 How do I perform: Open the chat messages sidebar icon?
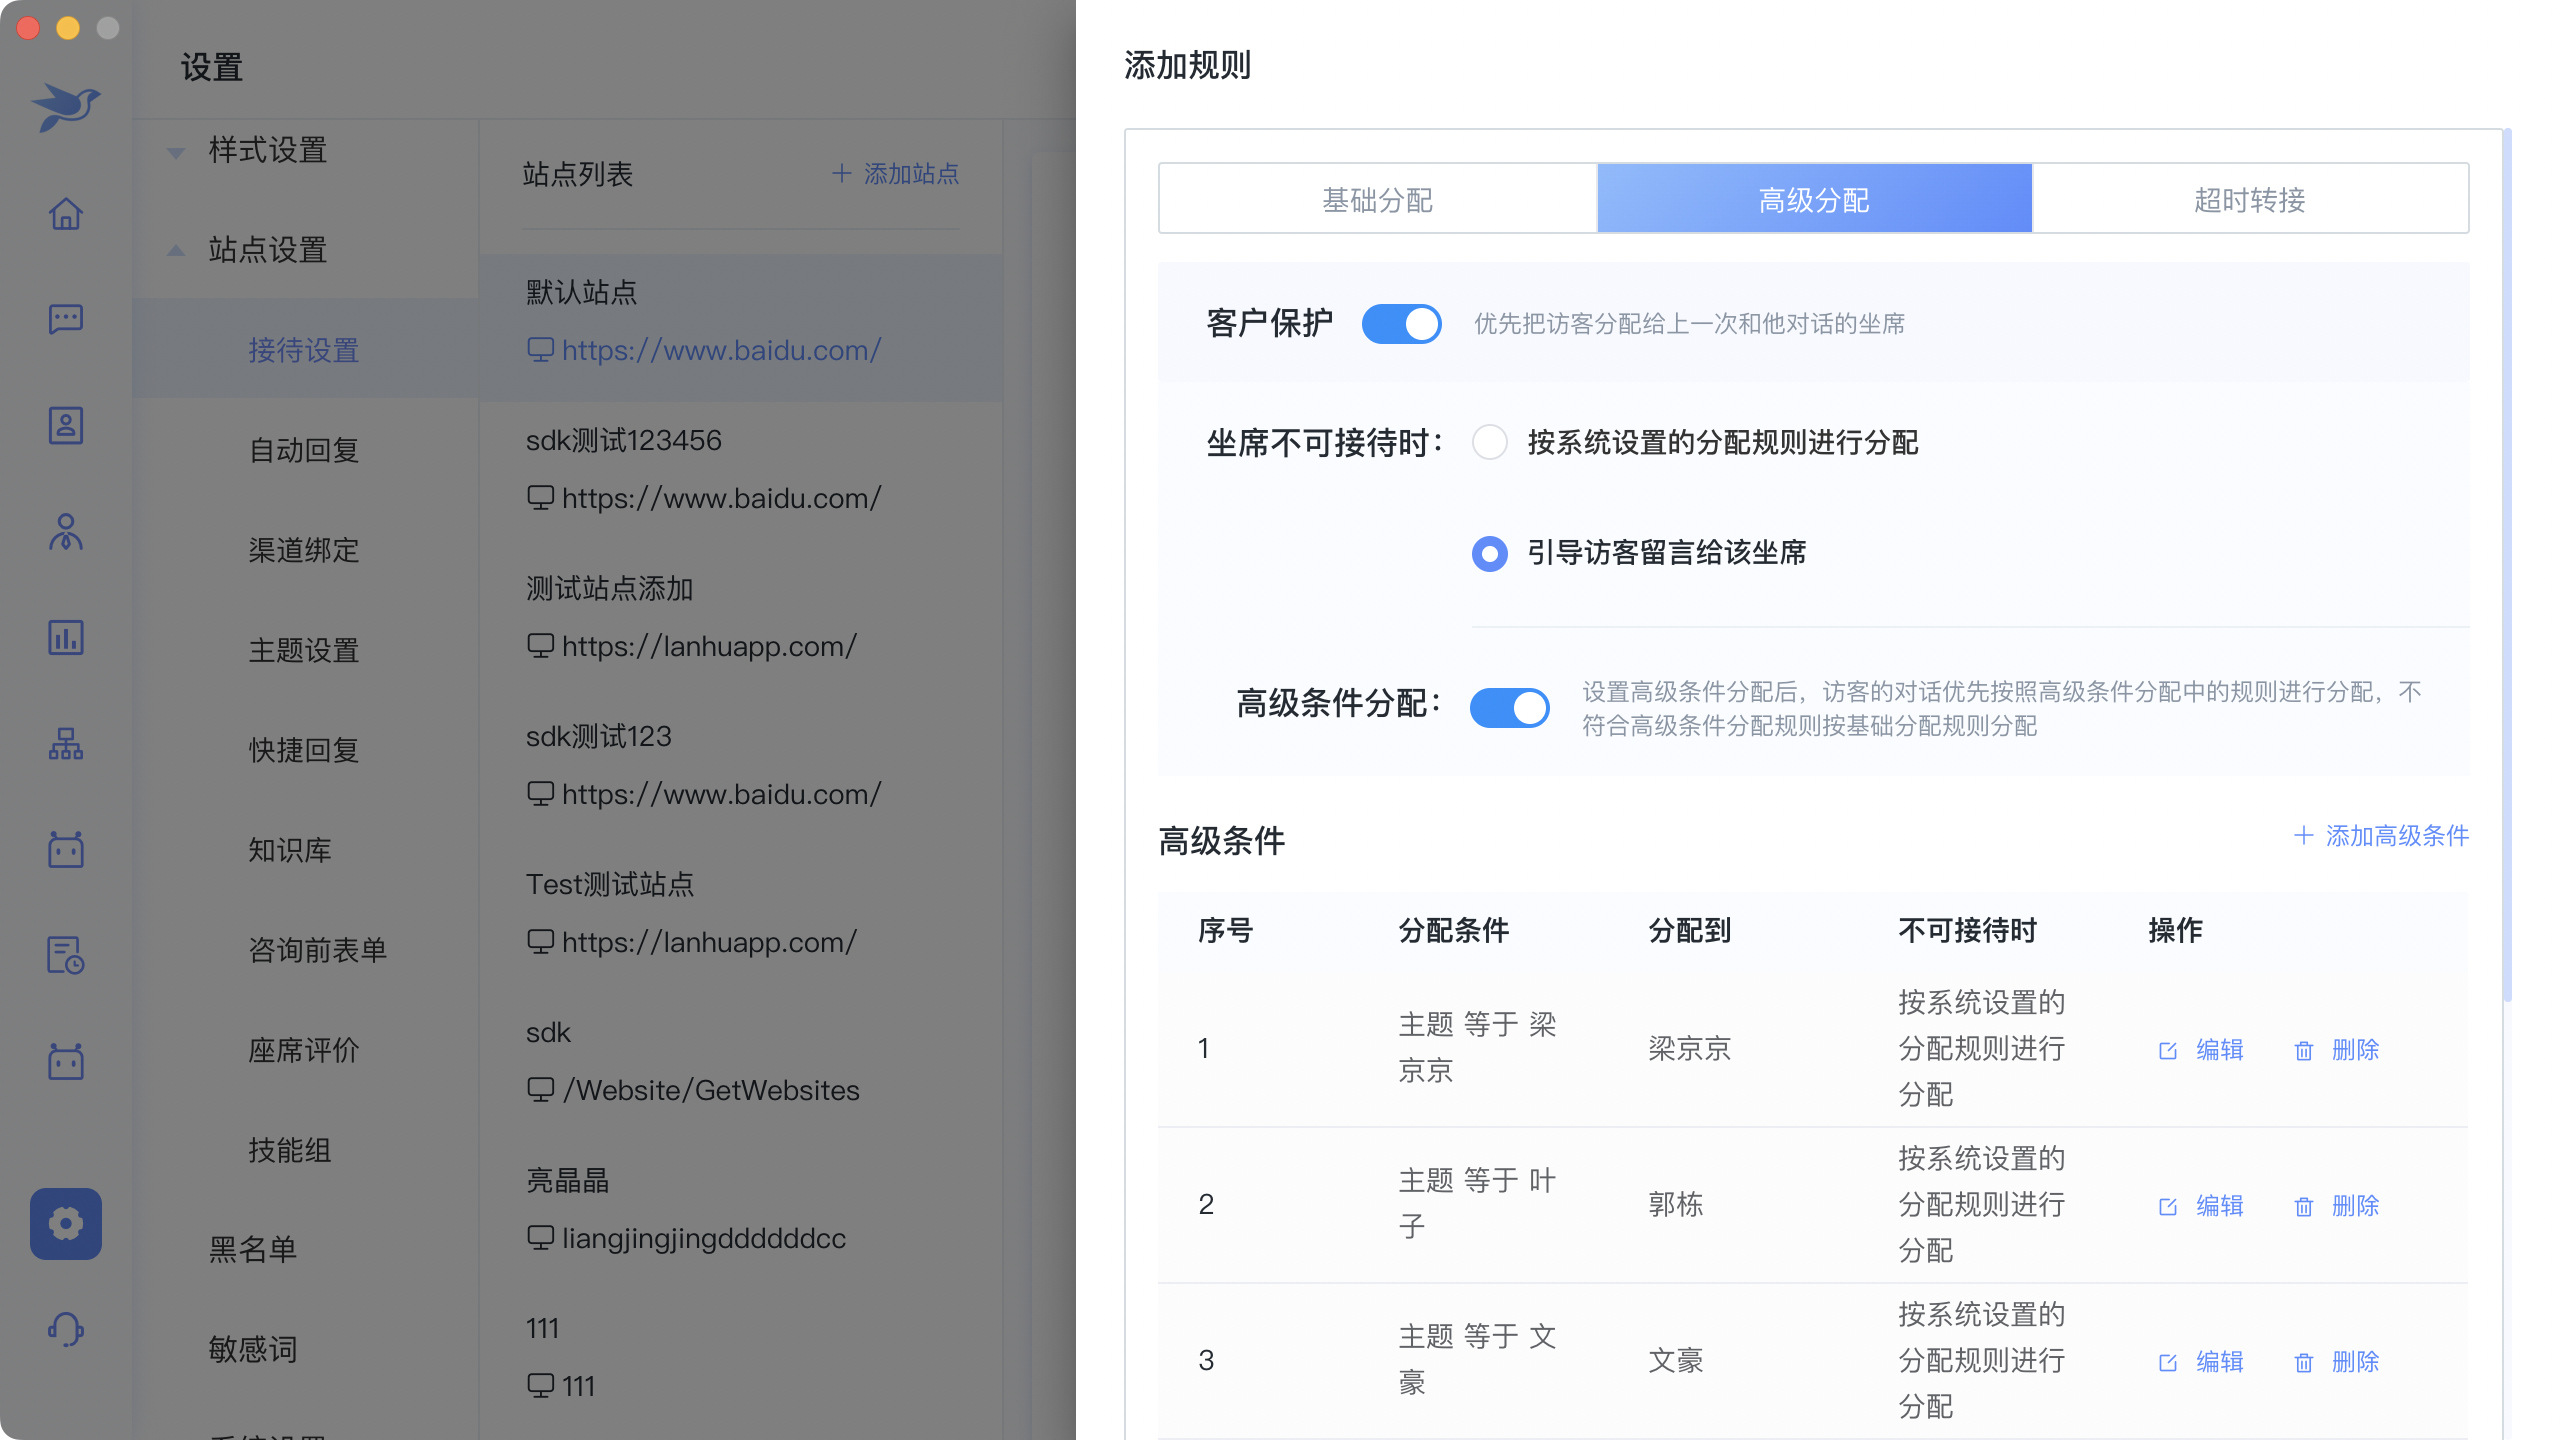point(66,320)
